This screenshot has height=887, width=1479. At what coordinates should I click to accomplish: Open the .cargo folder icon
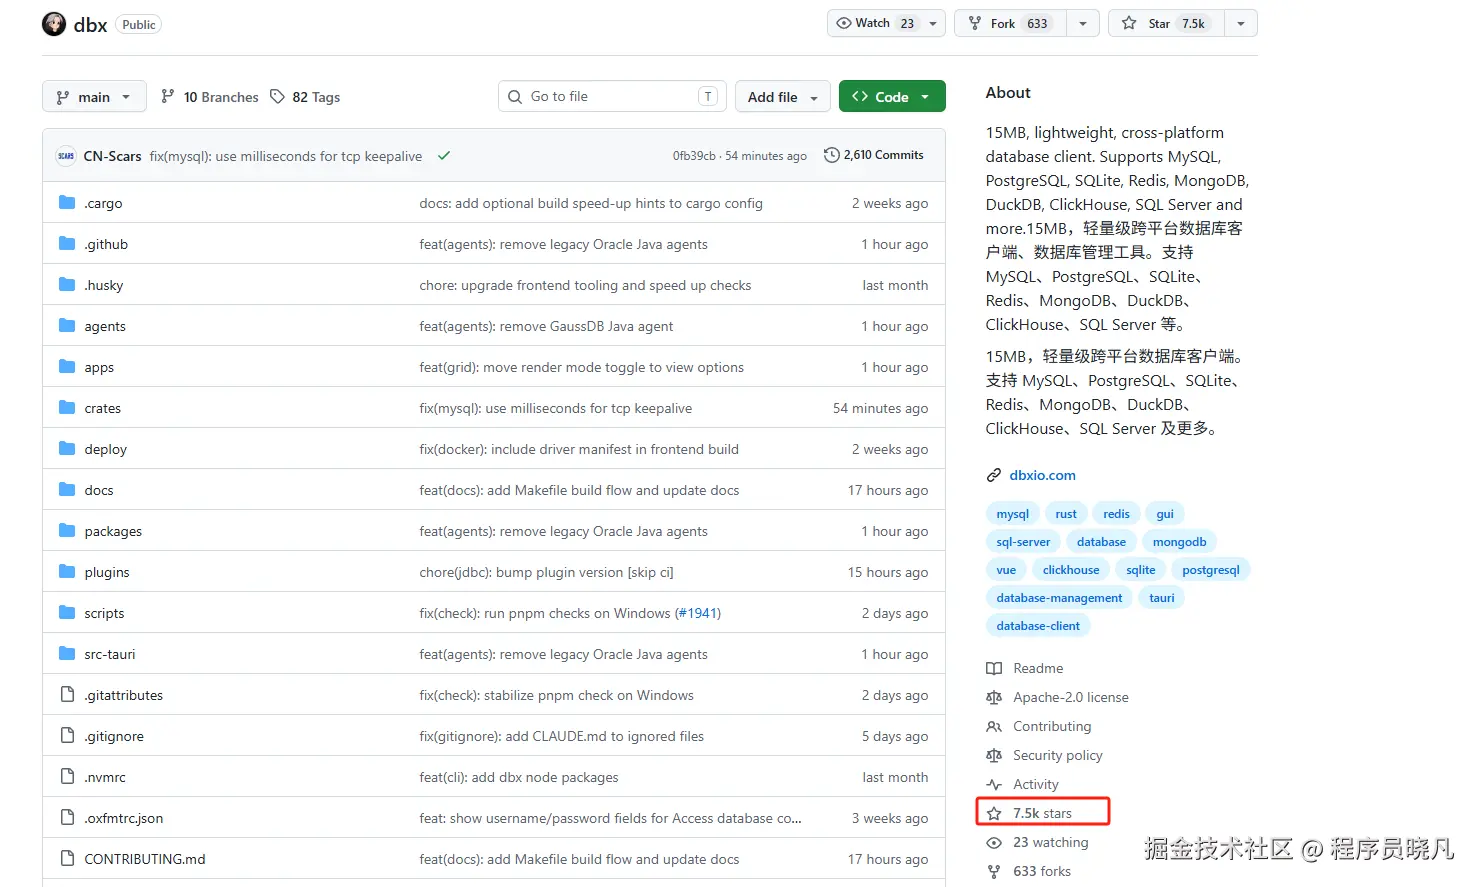(x=67, y=203)
